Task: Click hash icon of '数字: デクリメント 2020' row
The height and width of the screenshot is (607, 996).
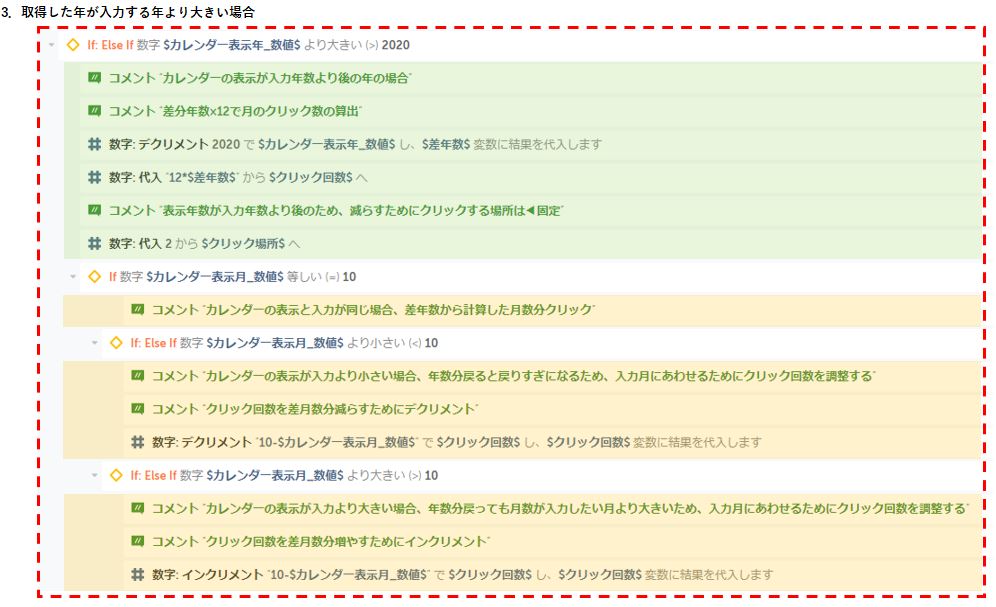Action: 94,144
